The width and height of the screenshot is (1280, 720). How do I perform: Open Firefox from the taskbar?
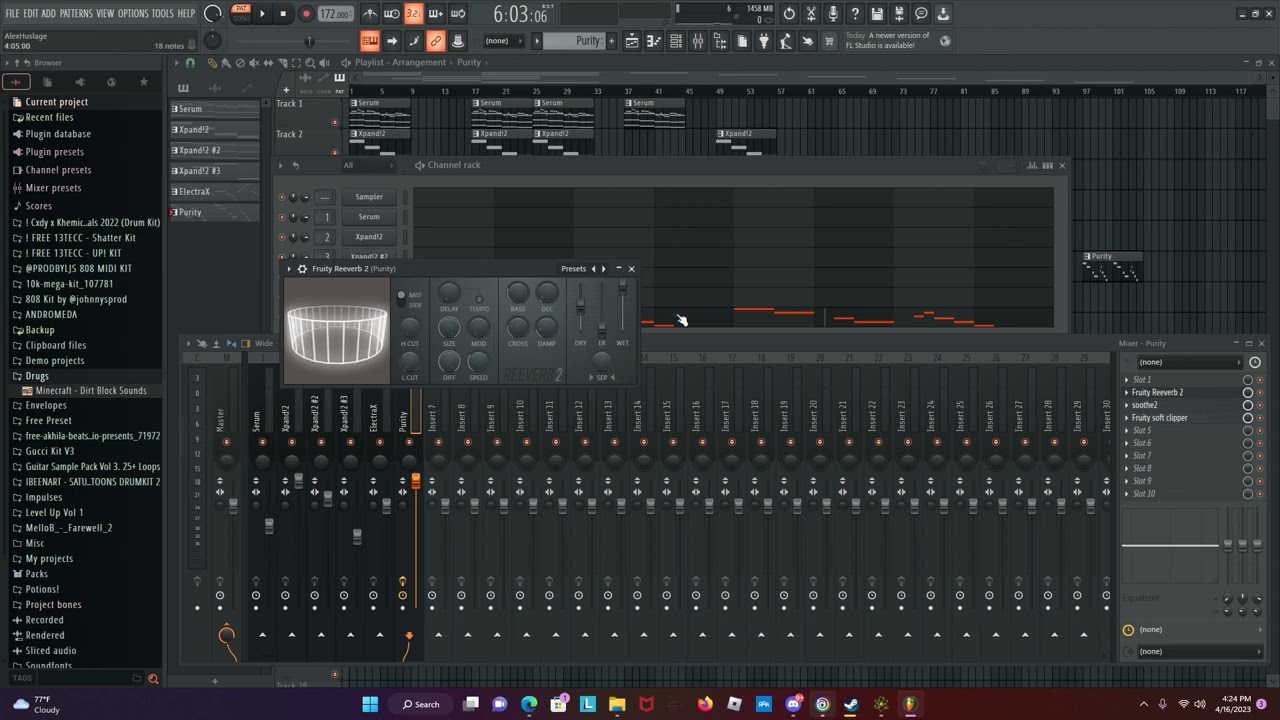705,704
